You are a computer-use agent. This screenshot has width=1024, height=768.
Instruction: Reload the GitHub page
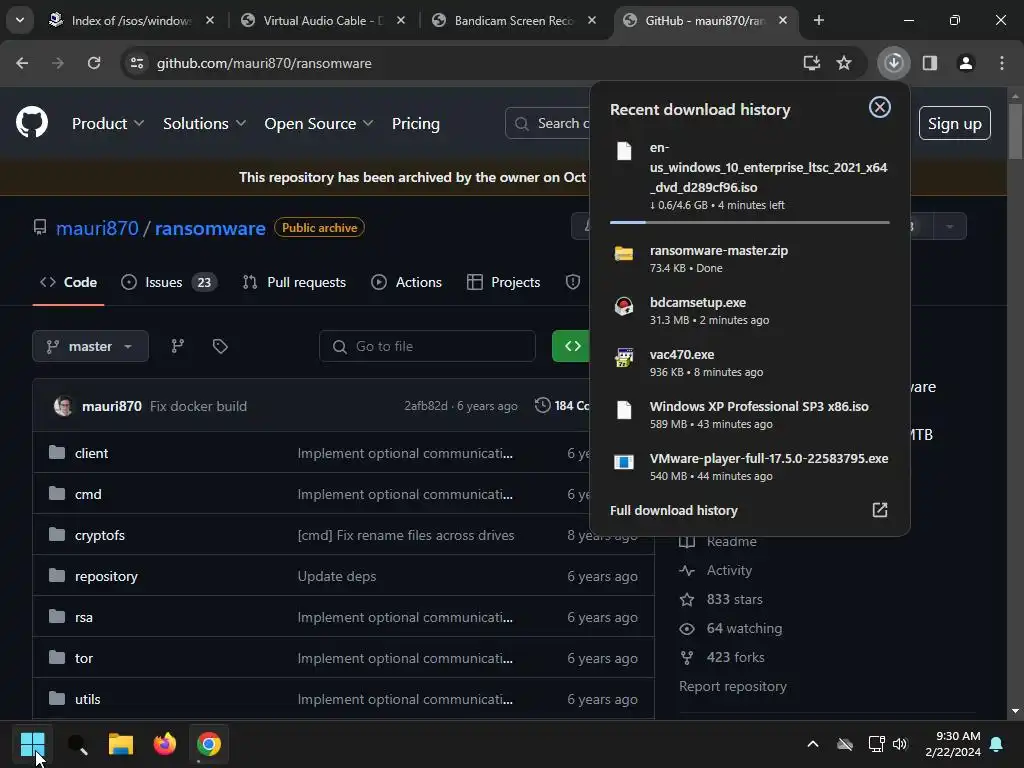pyautogui.click(x=94, y=63)
